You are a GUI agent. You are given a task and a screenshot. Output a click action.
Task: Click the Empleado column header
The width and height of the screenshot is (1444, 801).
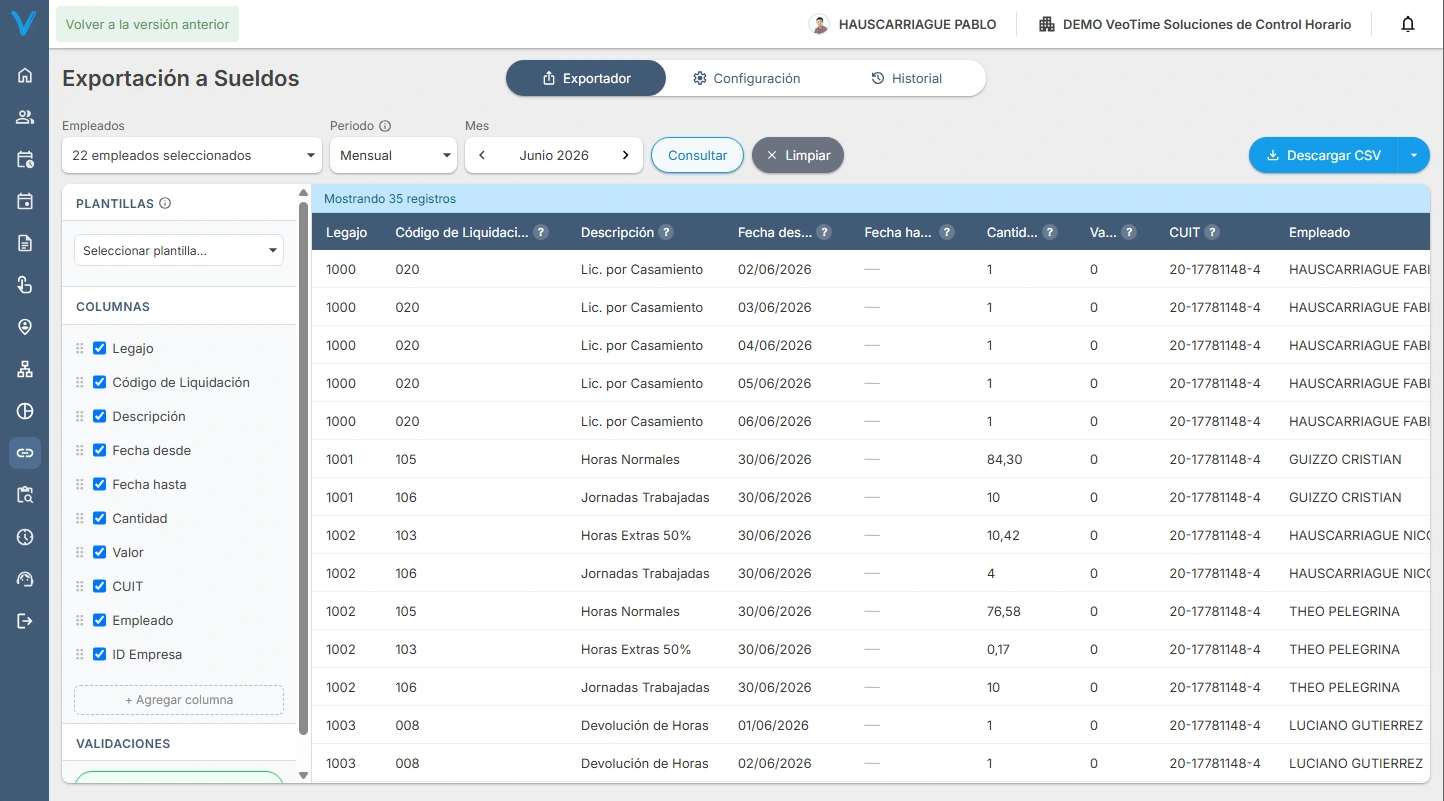[1319, 232]
